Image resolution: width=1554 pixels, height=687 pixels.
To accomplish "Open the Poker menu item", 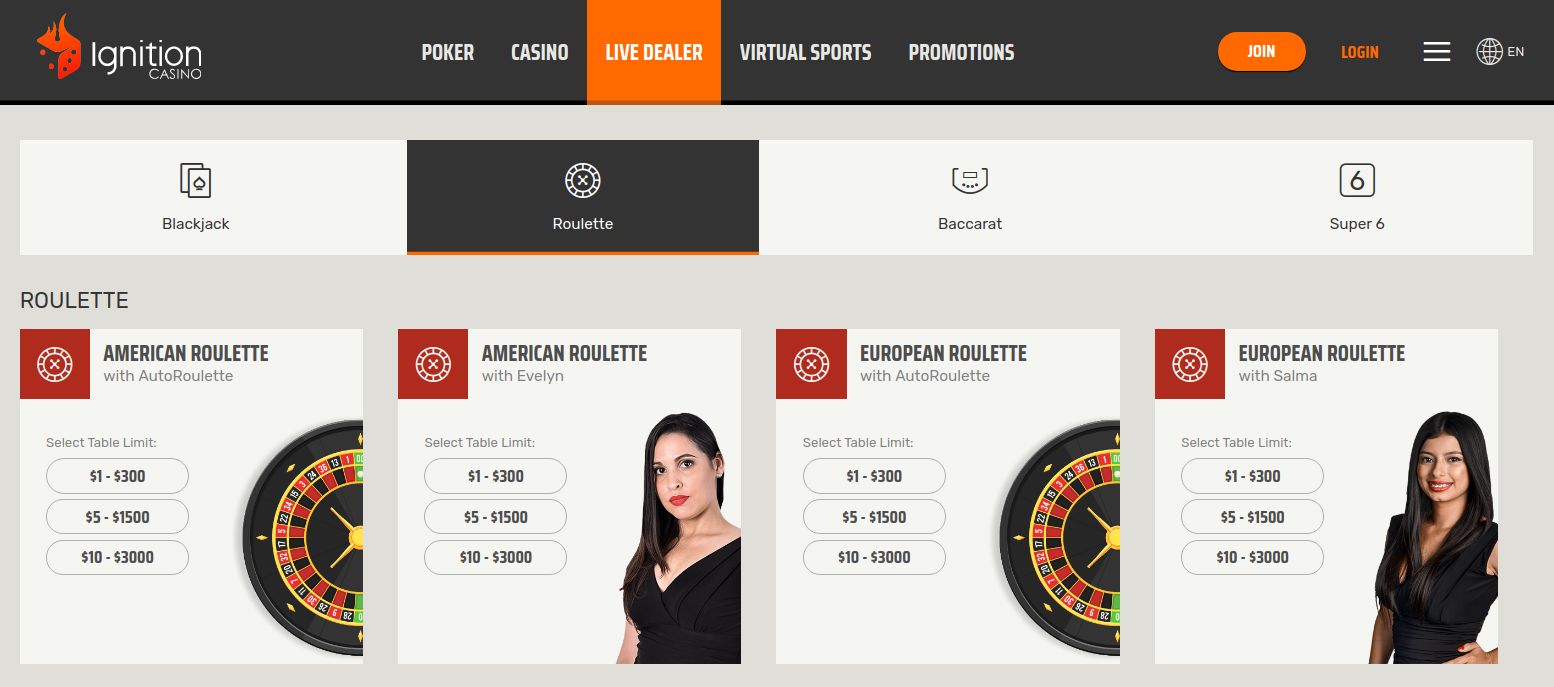I will pyautogui.click(x=448, y=52).
